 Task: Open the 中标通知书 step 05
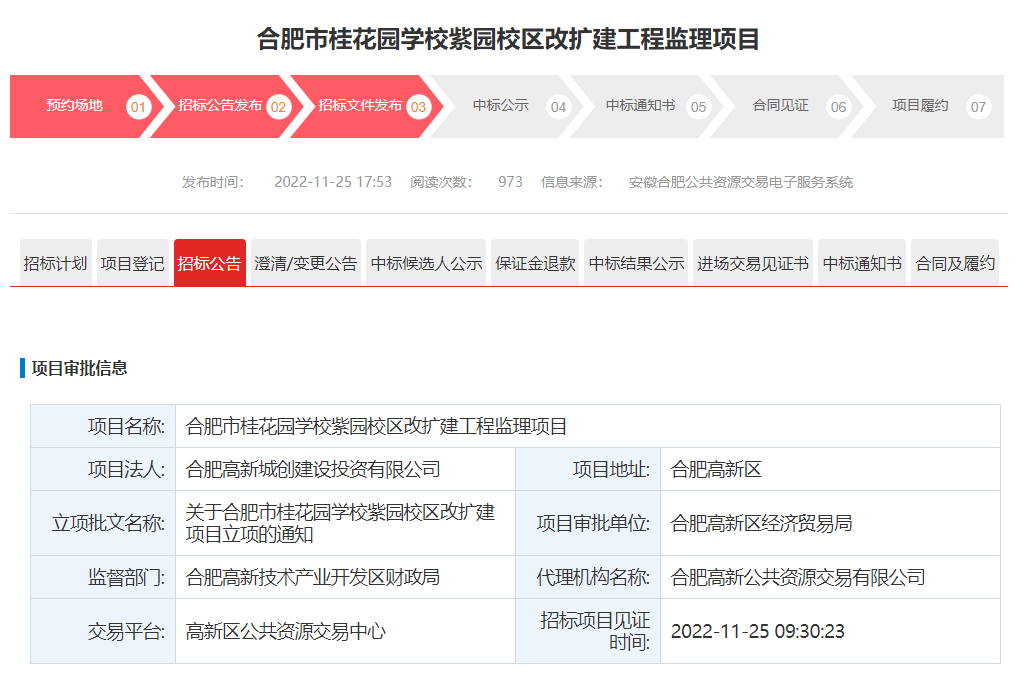tap(645, 106)
